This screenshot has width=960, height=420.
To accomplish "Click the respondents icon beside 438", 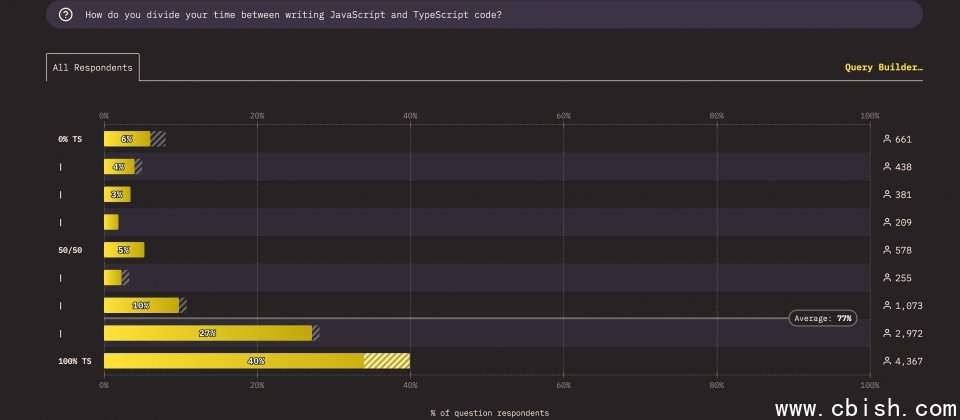I will [x=887, y=167].
